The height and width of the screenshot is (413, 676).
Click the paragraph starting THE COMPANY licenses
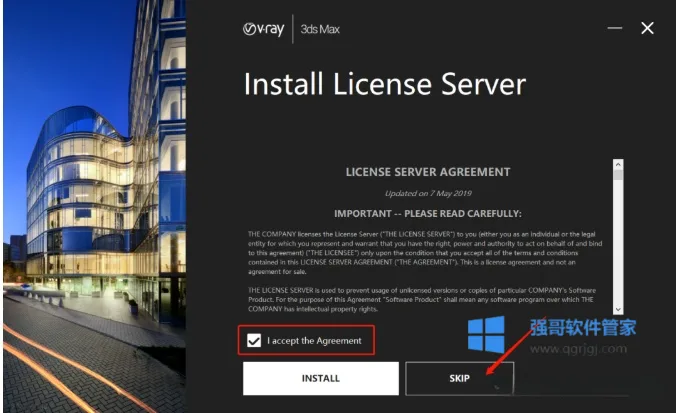425,253
